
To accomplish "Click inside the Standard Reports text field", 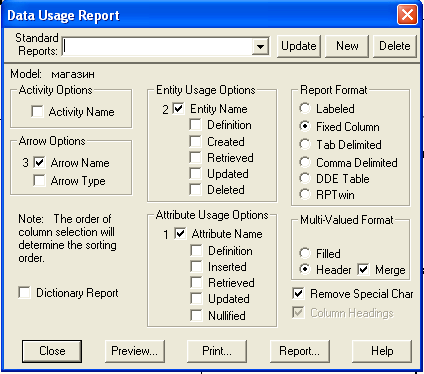I will (157, 47).
